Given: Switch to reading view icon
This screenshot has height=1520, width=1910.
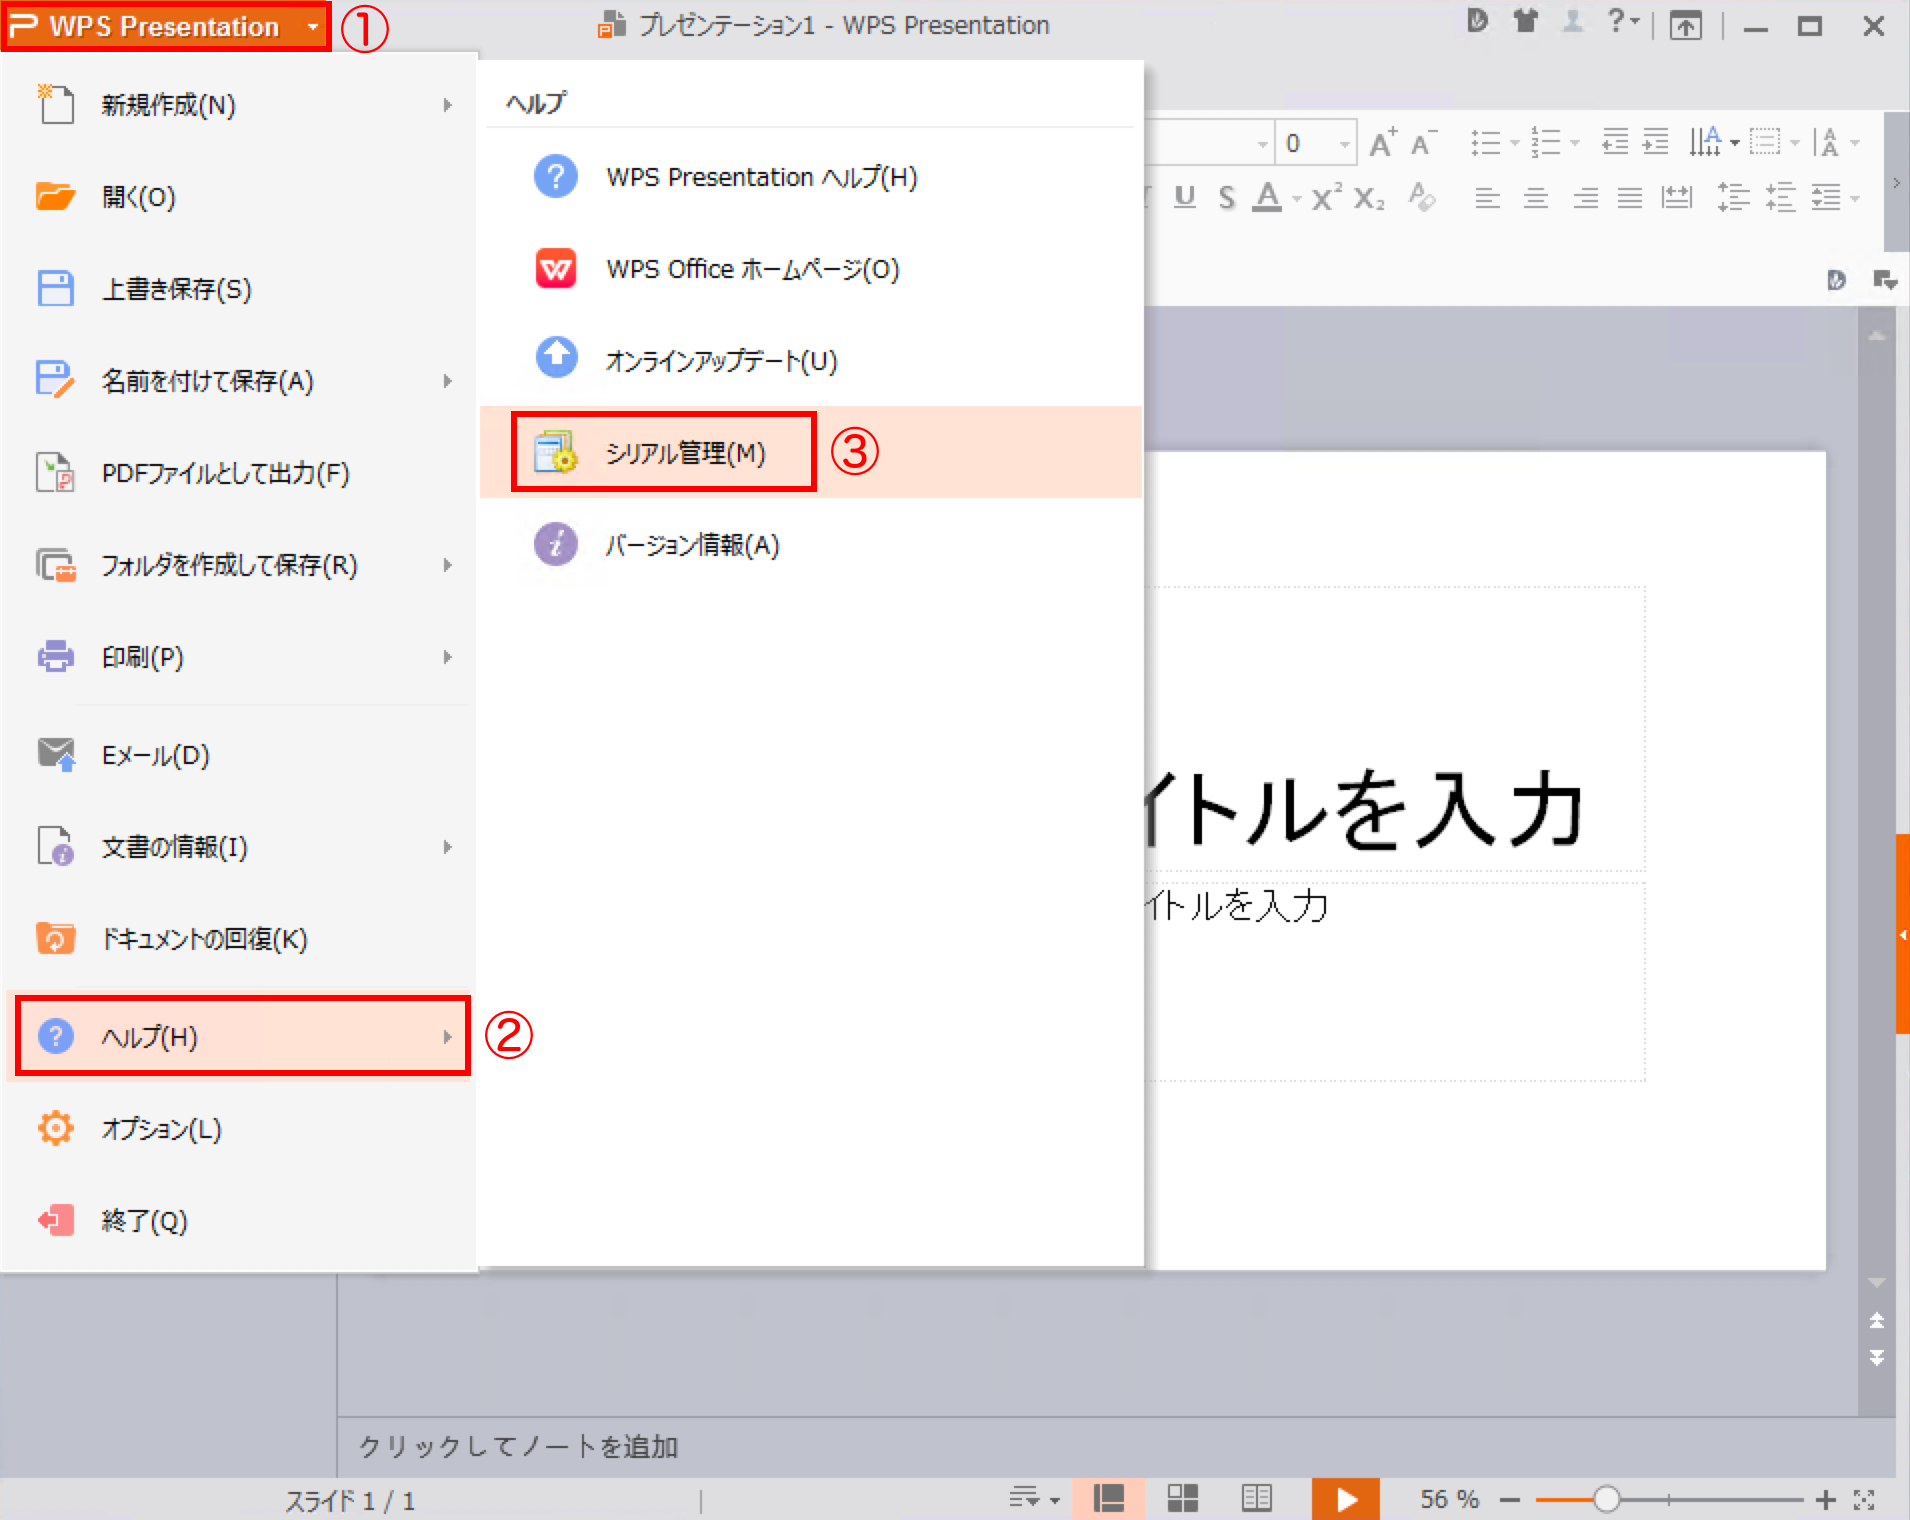Looking at the screenshot, I should point(1257,1498).
